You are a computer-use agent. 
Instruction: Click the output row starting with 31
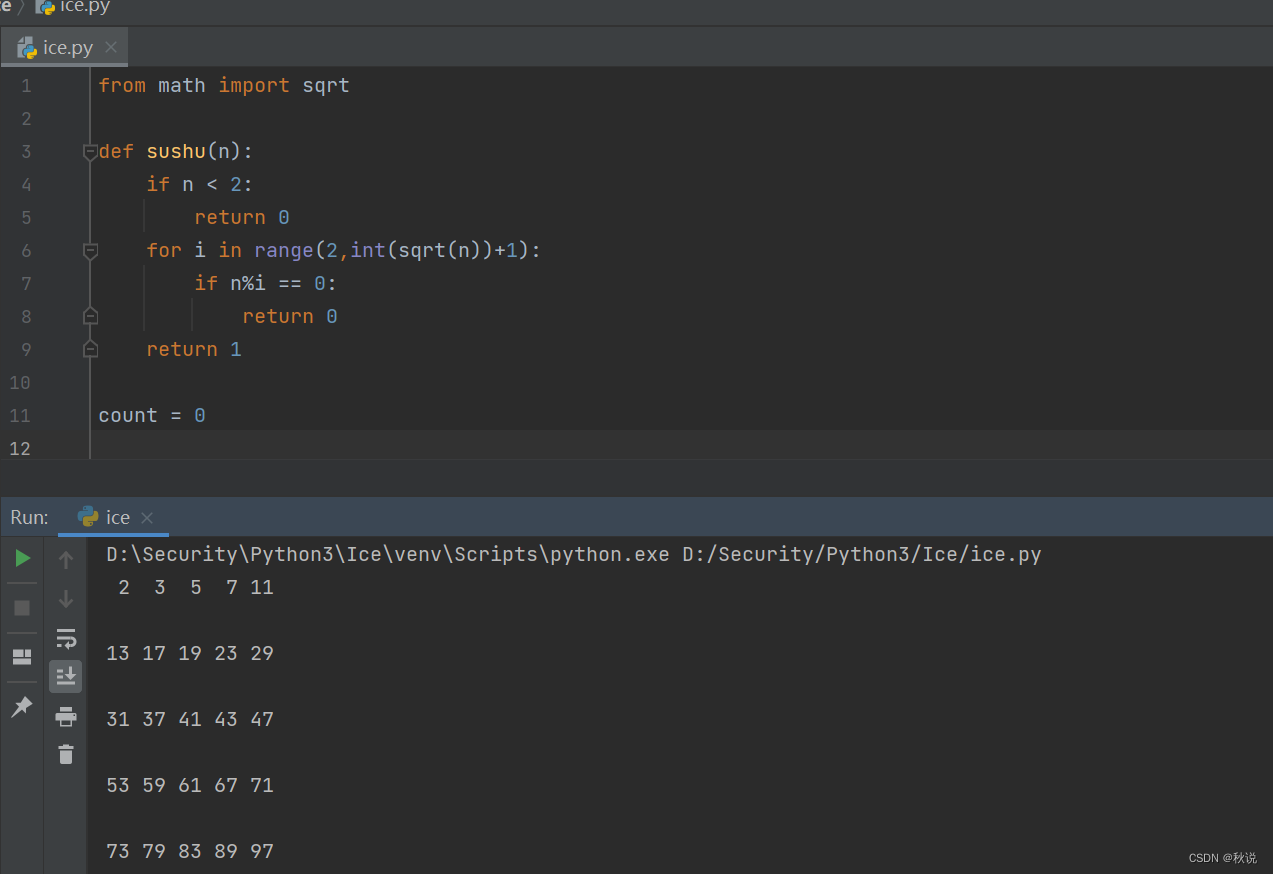(190, 719)
